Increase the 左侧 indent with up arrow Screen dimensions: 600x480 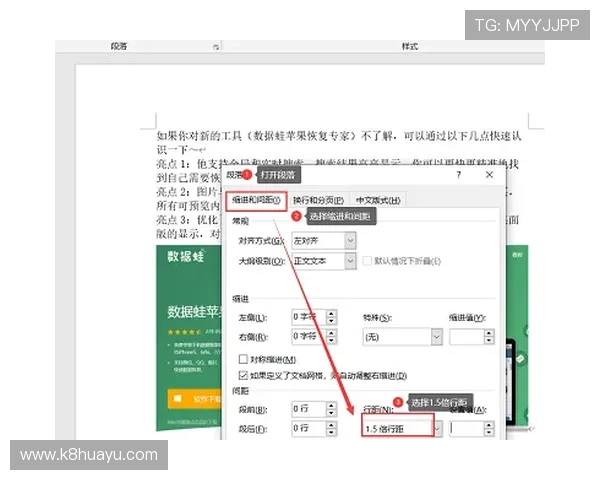(x=331, y=313)
